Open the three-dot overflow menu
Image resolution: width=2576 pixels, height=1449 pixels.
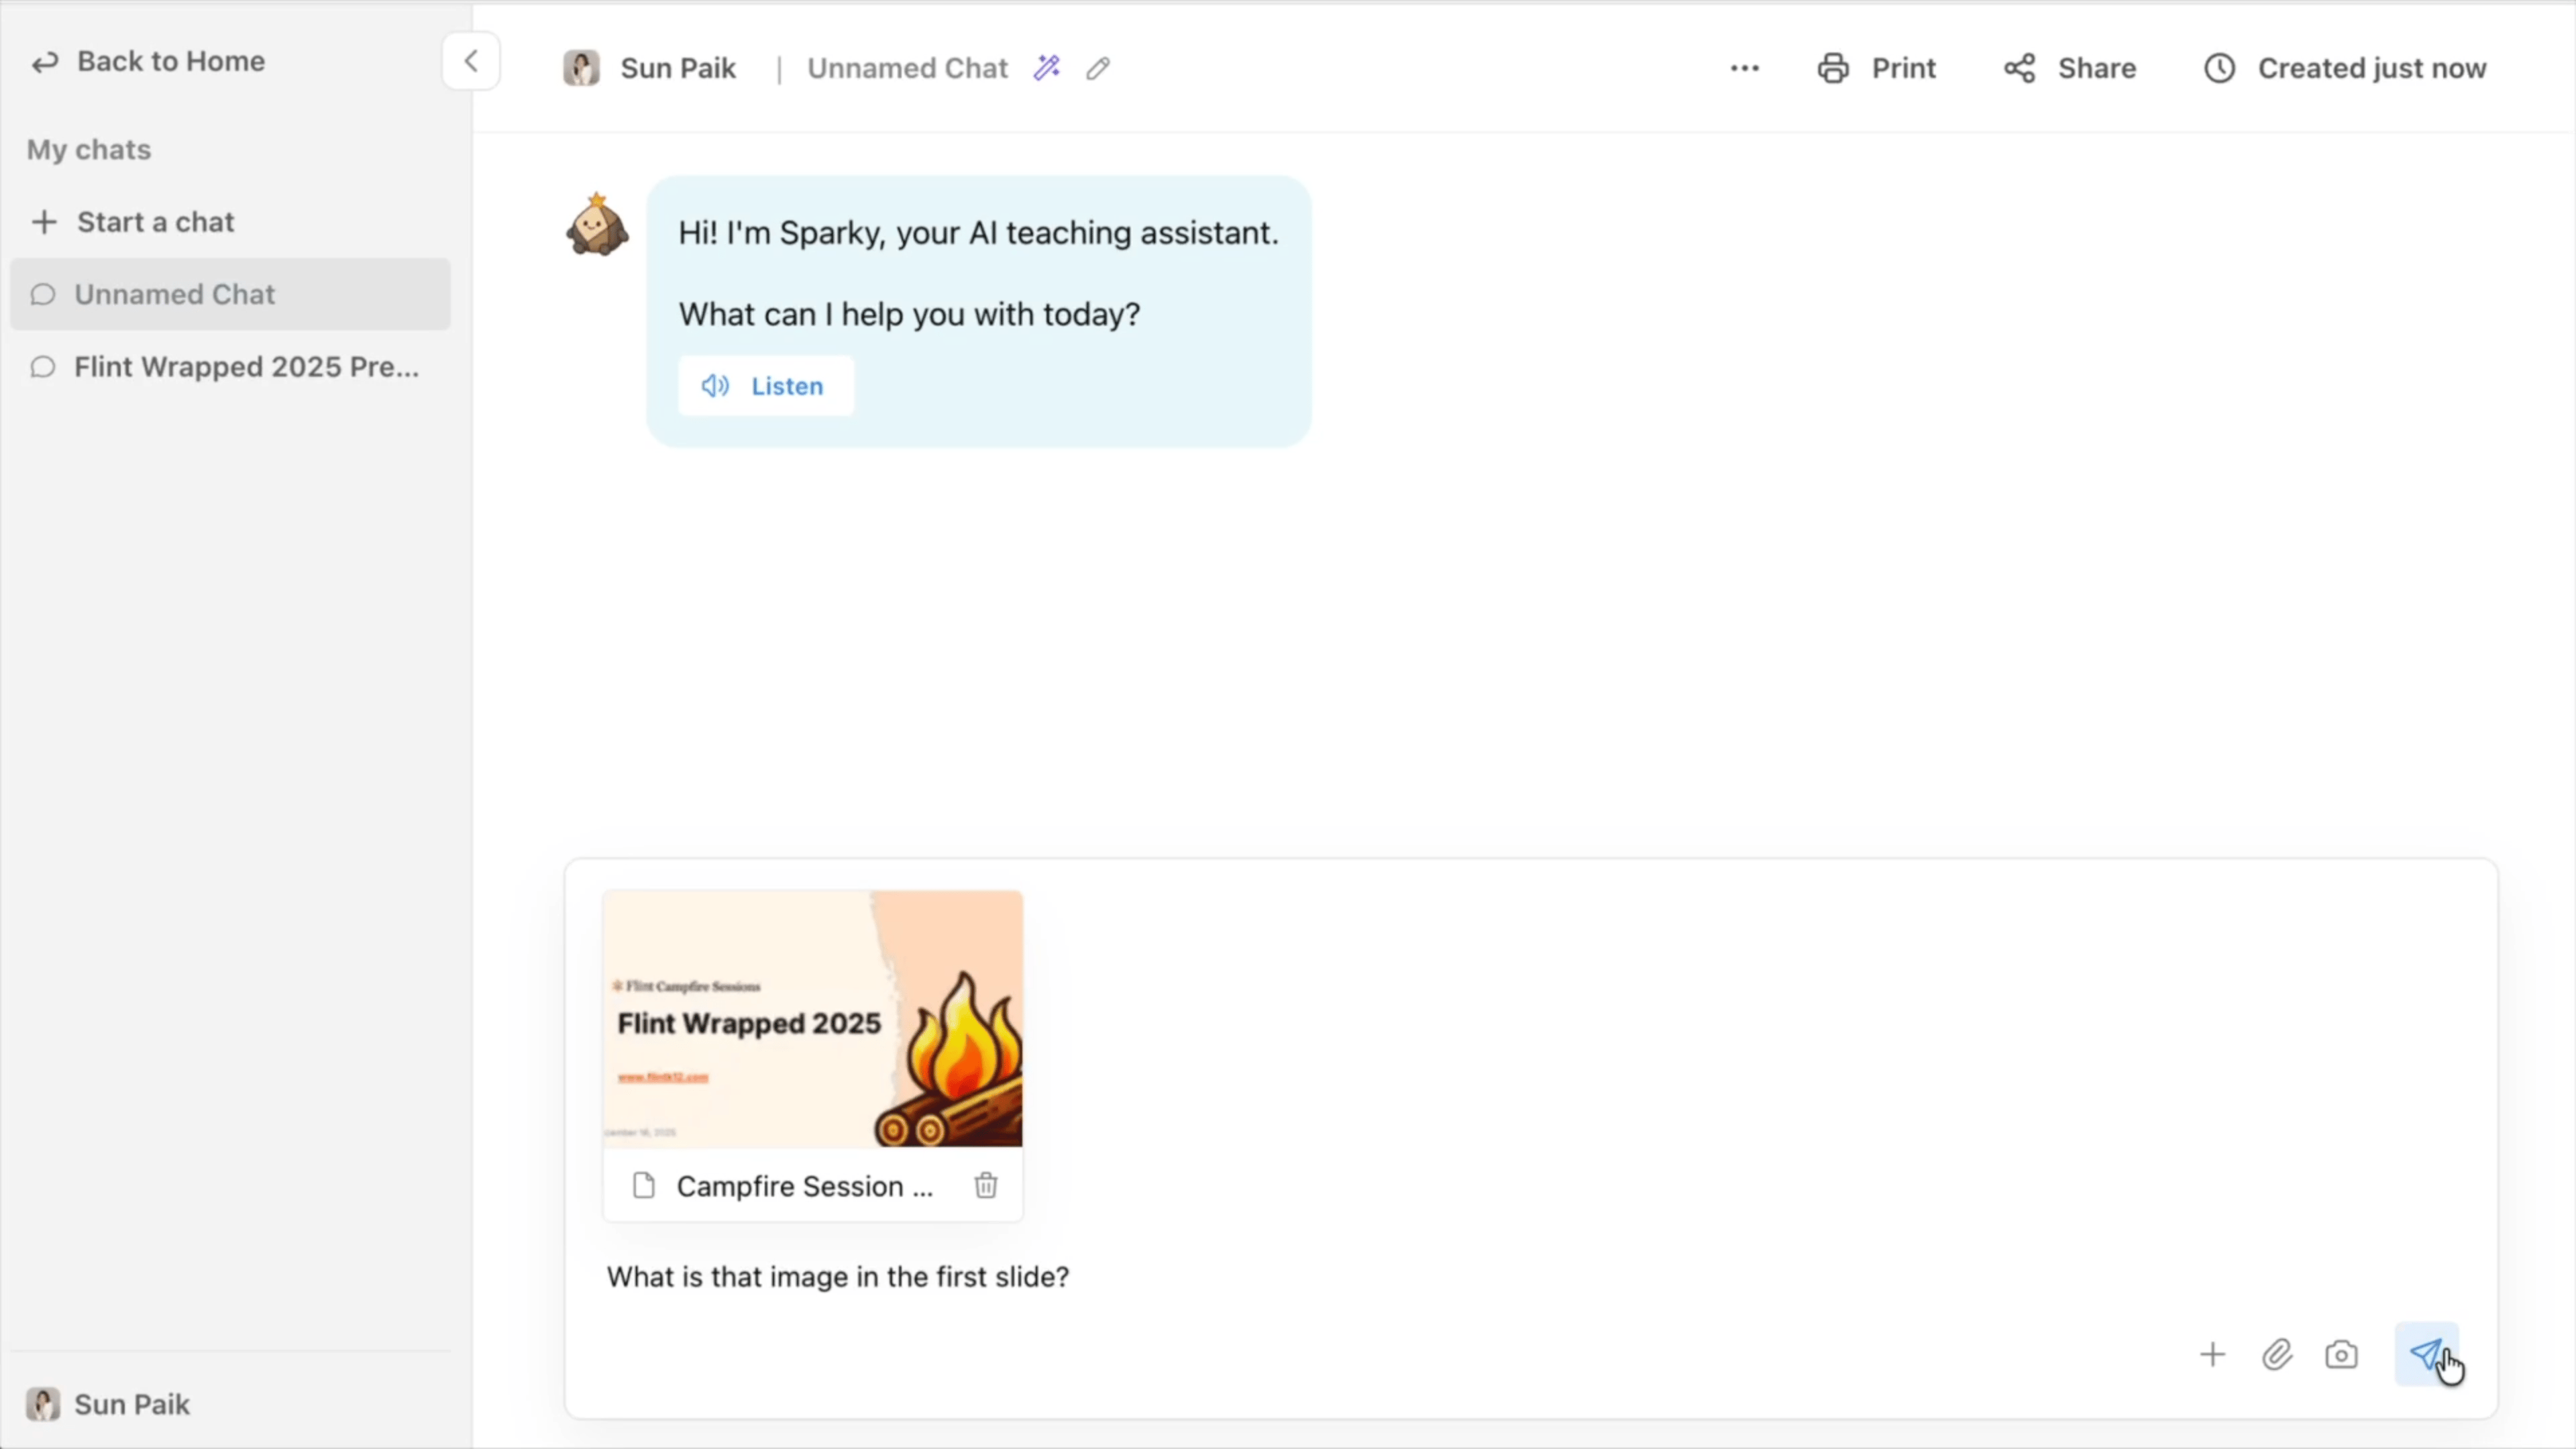1744,67
